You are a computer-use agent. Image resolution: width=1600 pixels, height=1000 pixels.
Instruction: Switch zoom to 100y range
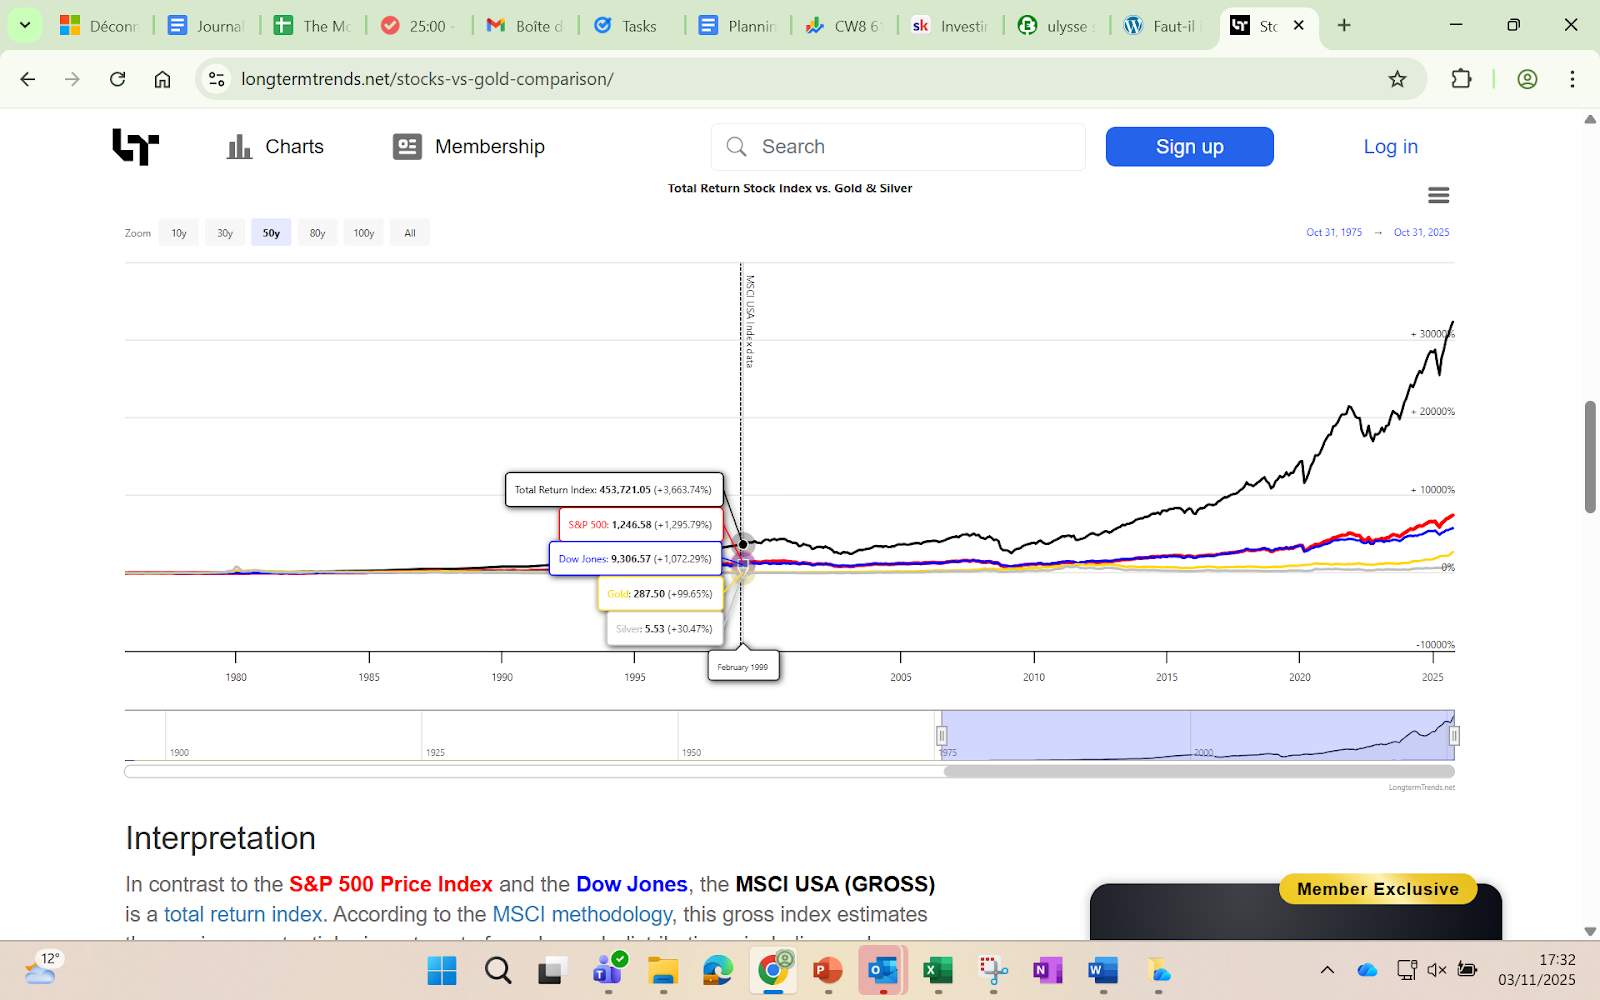coord(363,233)
